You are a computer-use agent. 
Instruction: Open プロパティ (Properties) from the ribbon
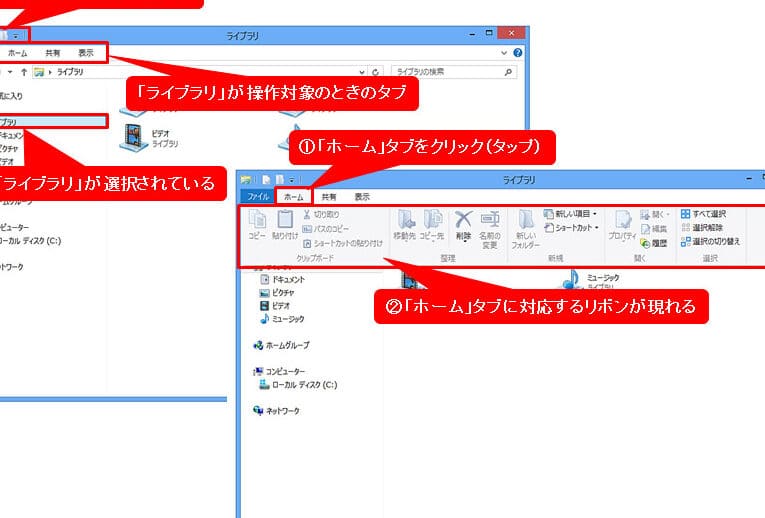[623, 223]
